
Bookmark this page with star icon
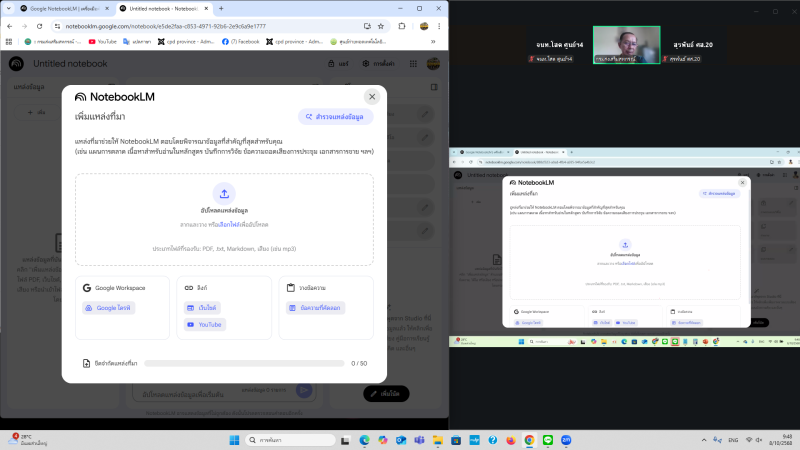(x=381, y=26)
